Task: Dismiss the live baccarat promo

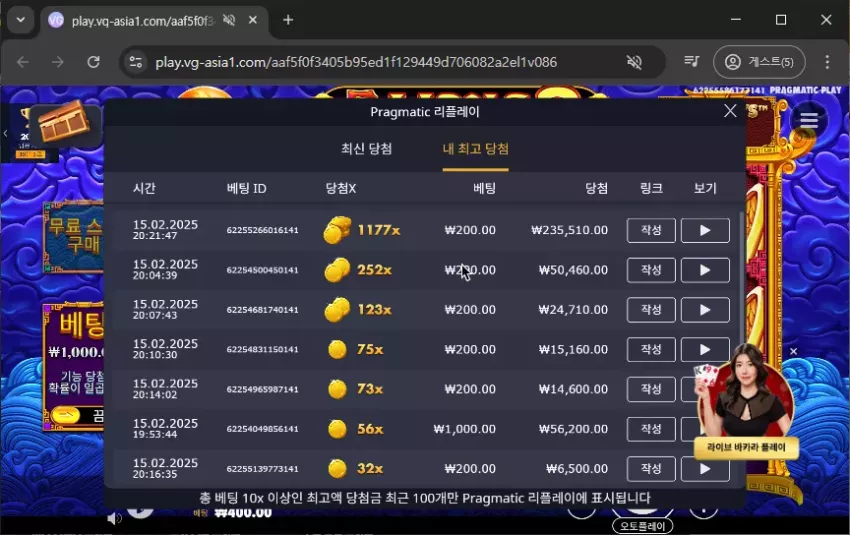Action: (794, 351)
